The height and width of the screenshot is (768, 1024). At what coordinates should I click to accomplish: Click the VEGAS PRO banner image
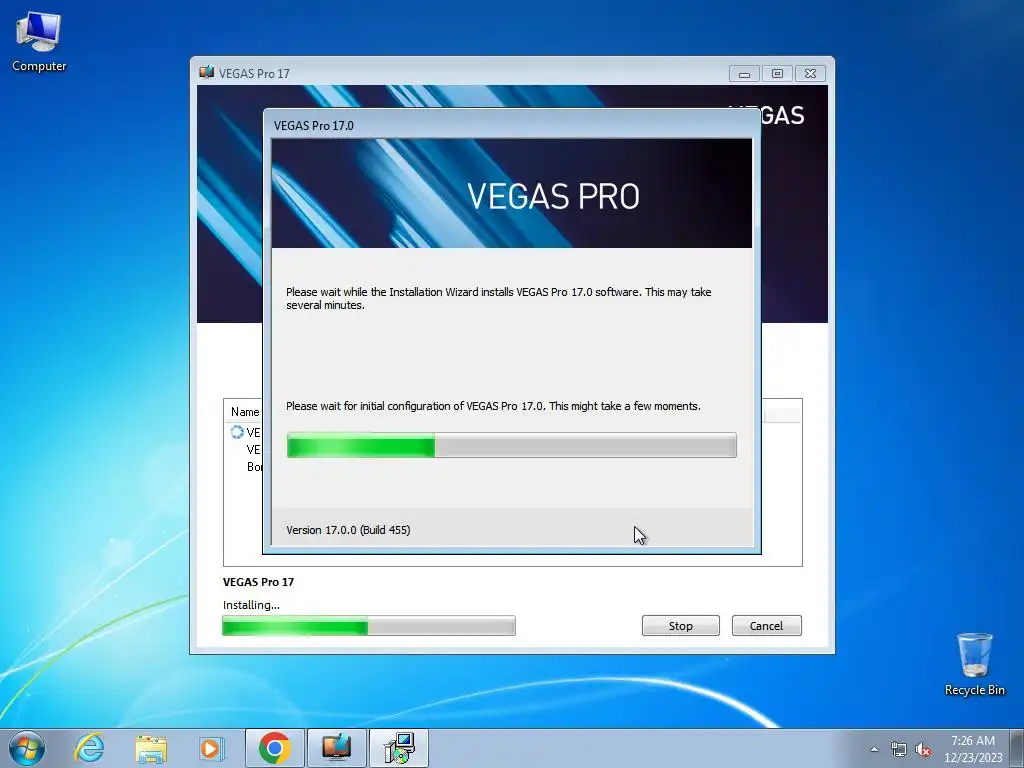[x=511, y=193]
